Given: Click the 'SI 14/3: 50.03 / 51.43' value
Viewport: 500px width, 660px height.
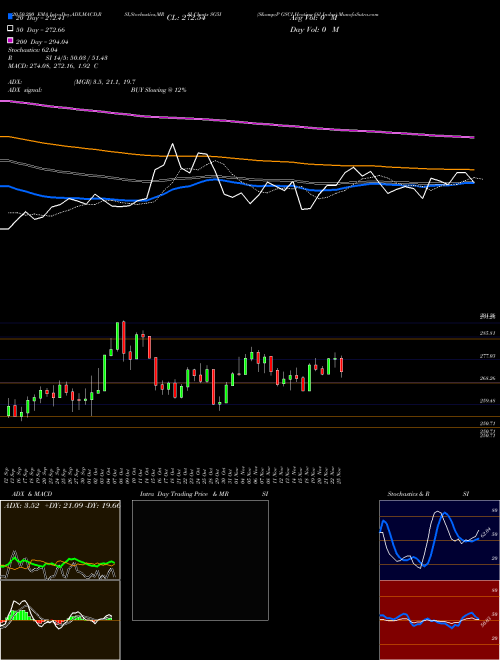Looking at the screenshot, I should 76,58.
